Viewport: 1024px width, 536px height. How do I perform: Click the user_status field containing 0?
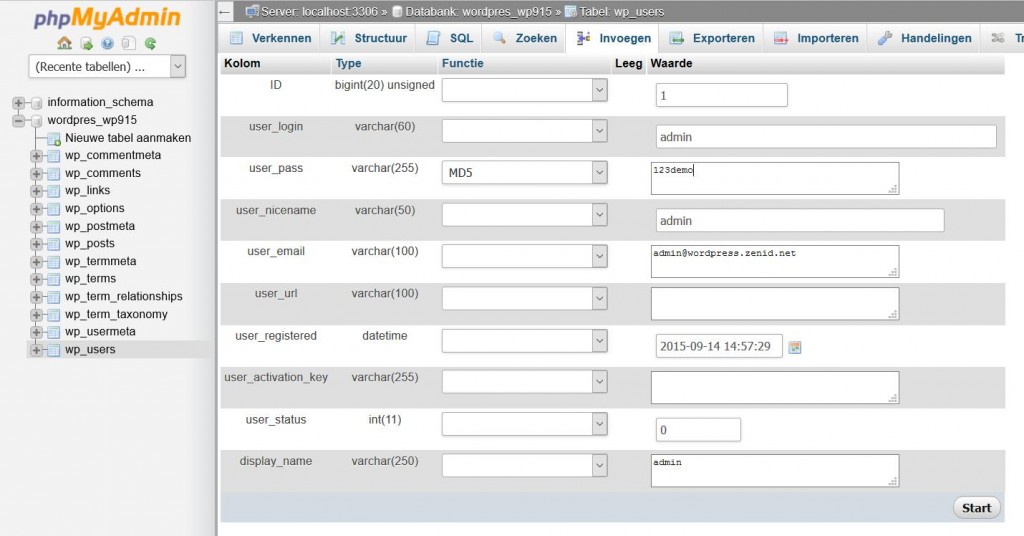[x=698, y=430]
